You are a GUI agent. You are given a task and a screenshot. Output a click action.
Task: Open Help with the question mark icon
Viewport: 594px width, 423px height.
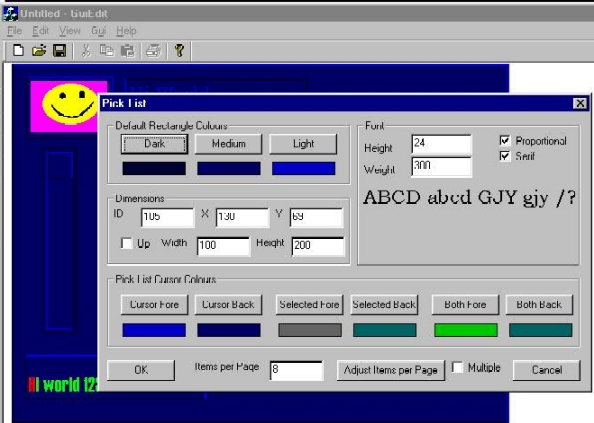pyautogui.click(x=179, y=50)
